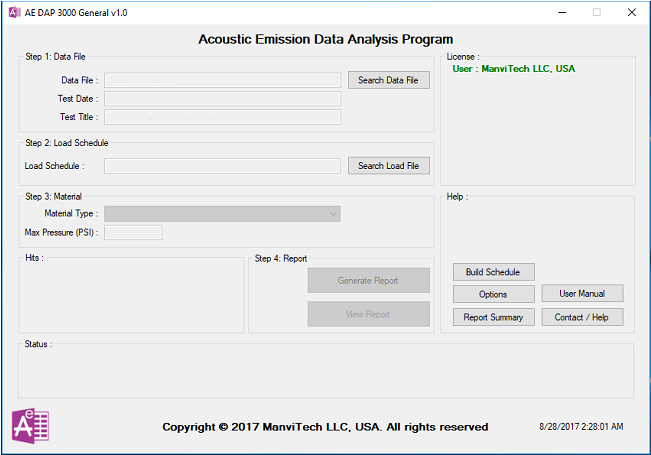Click the date and time 8/28/2017 2:28:01 AM
The image size is (651, 455).
581,426
